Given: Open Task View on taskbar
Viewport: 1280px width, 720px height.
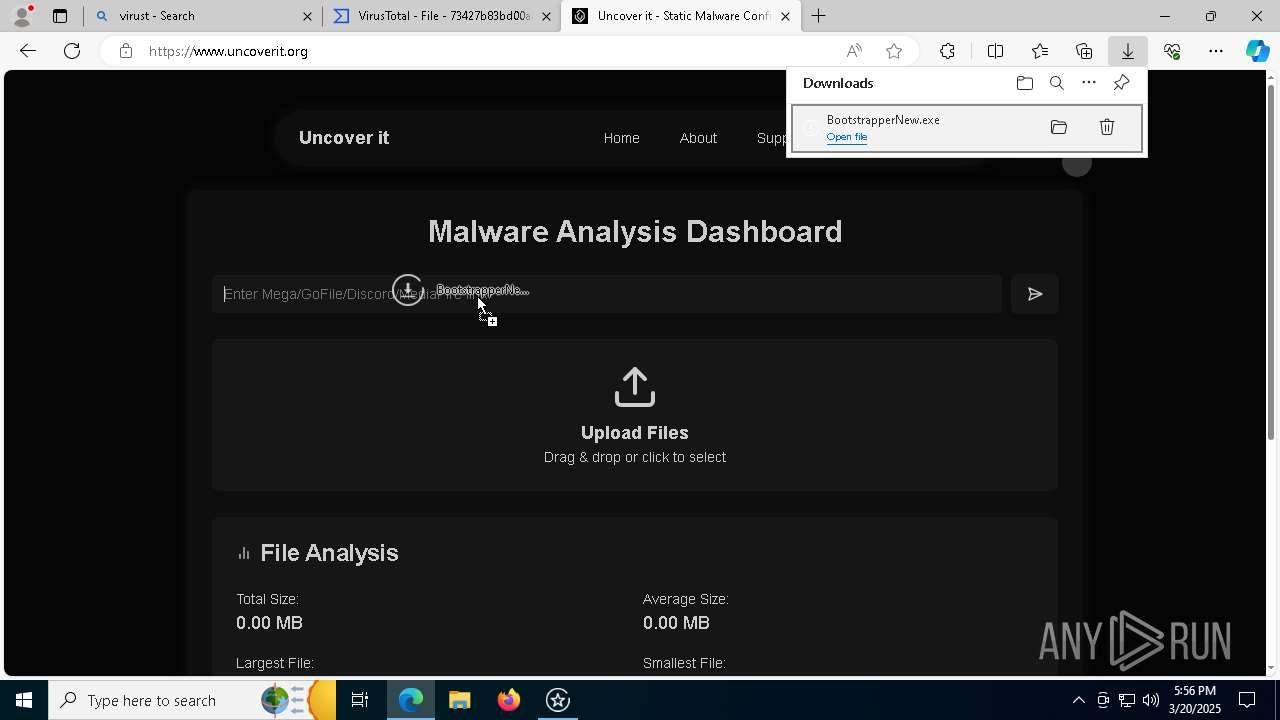Looking at the screenshot, I should click(360, 700).
